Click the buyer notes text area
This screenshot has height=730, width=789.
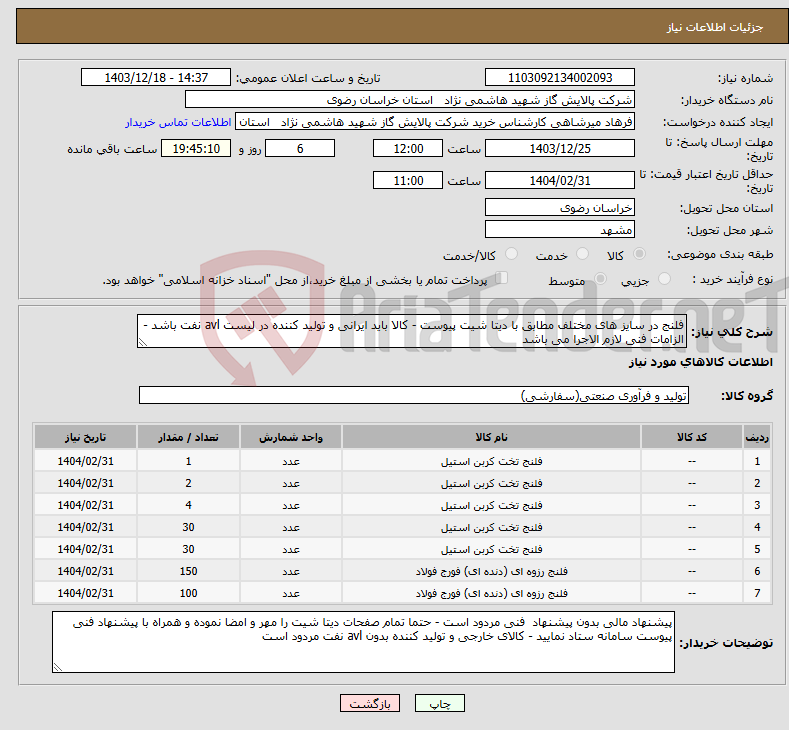363,642
